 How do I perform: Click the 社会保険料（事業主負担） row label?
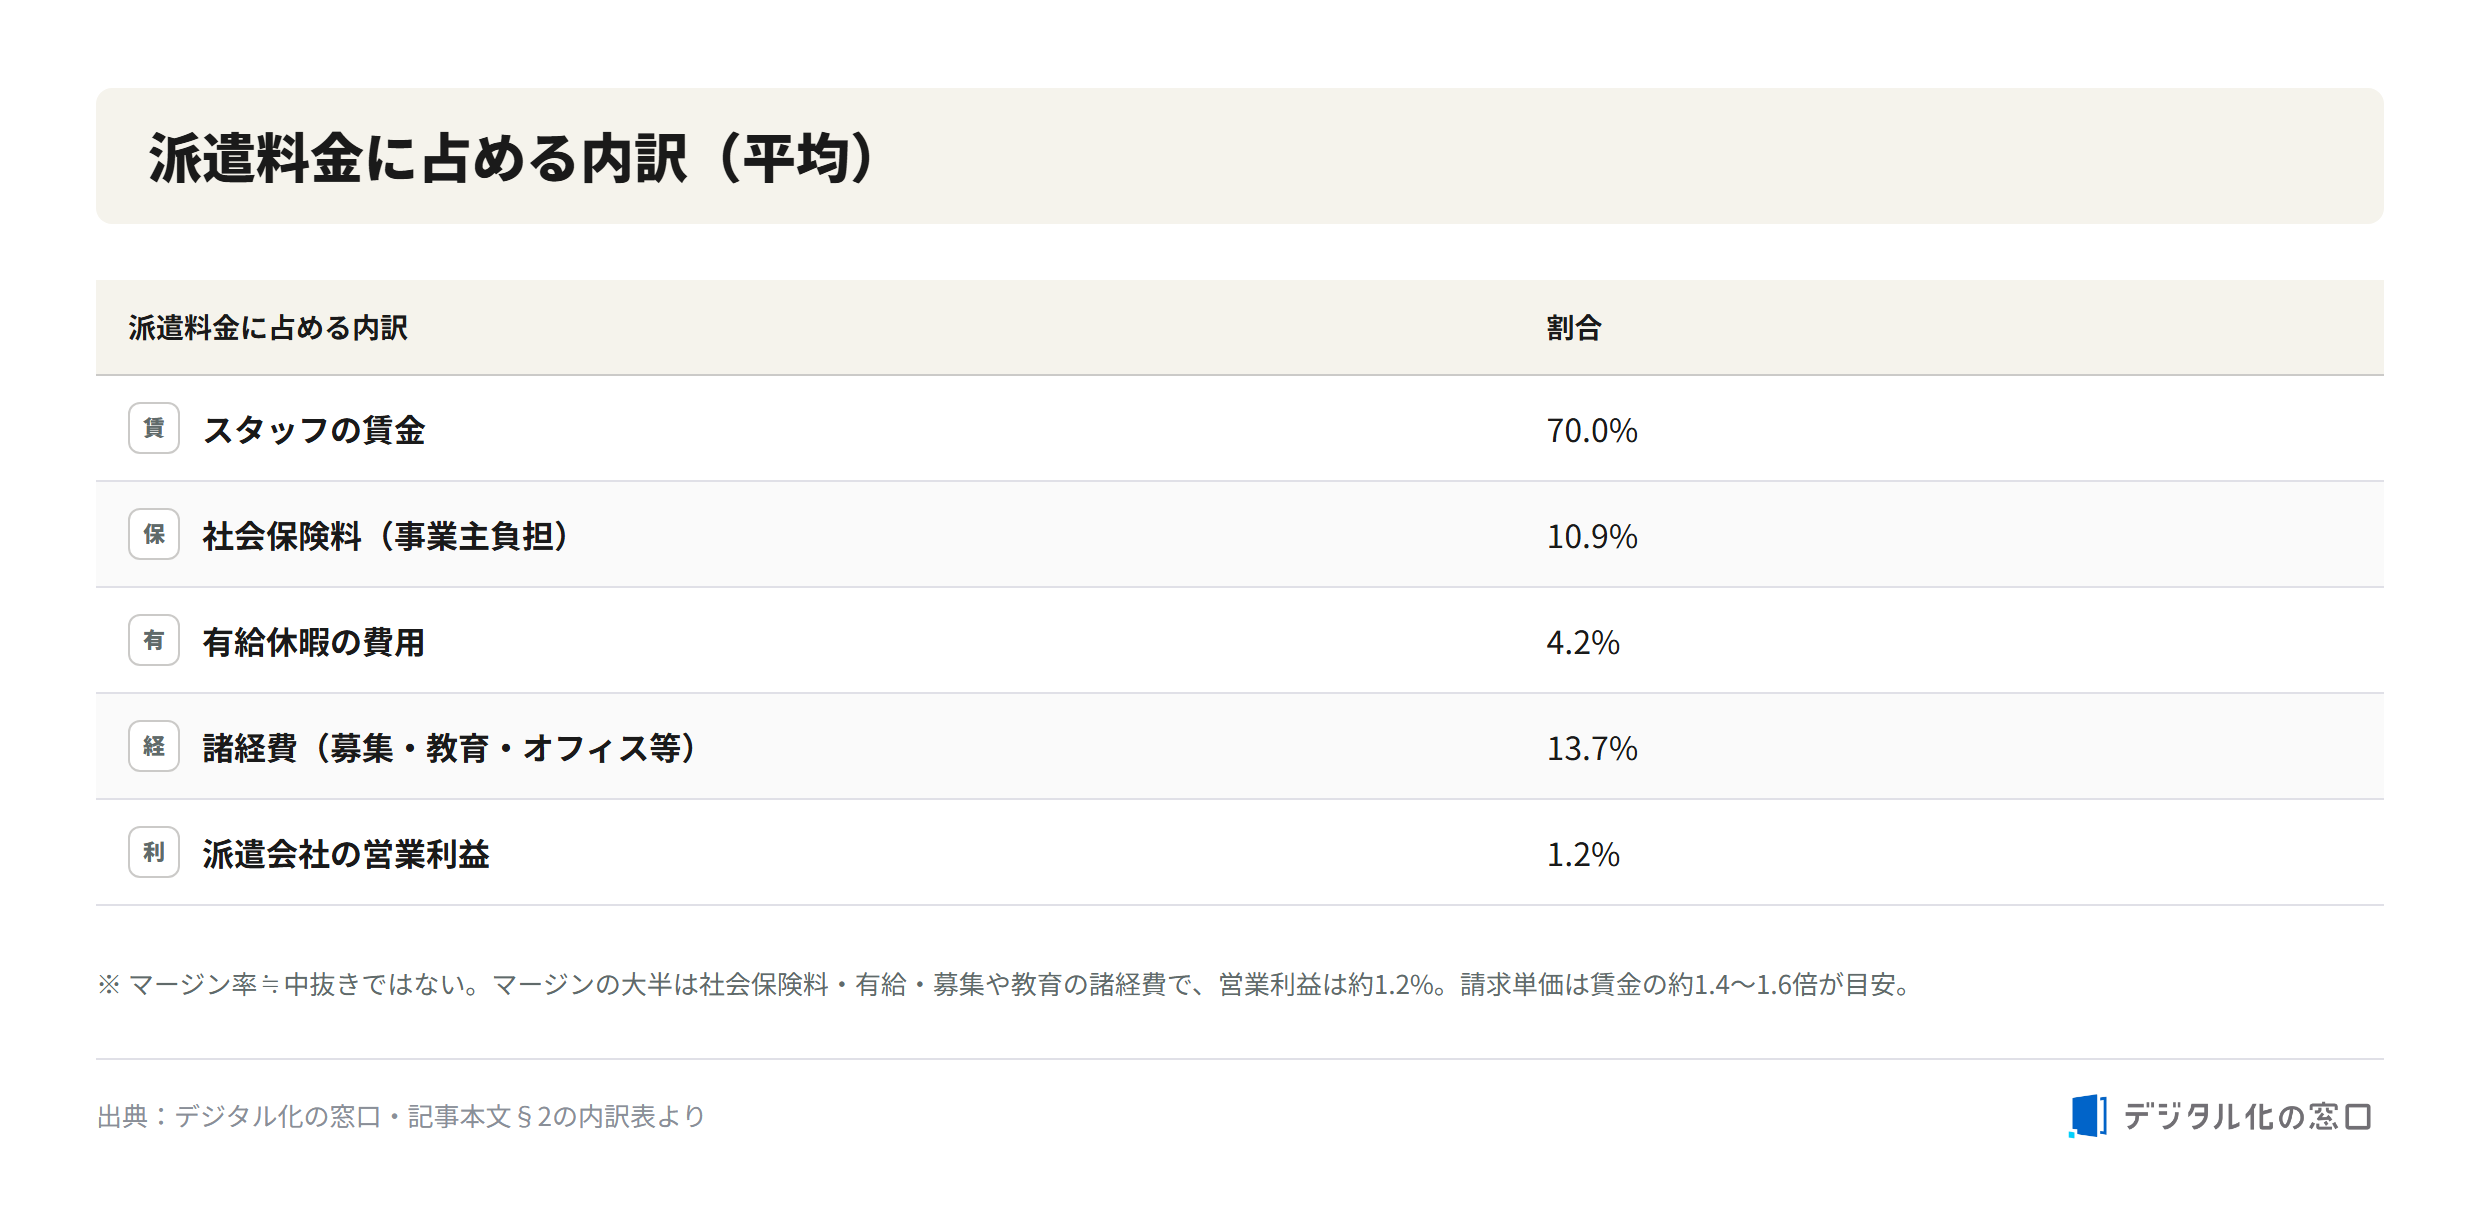click(x=386, y=536)
